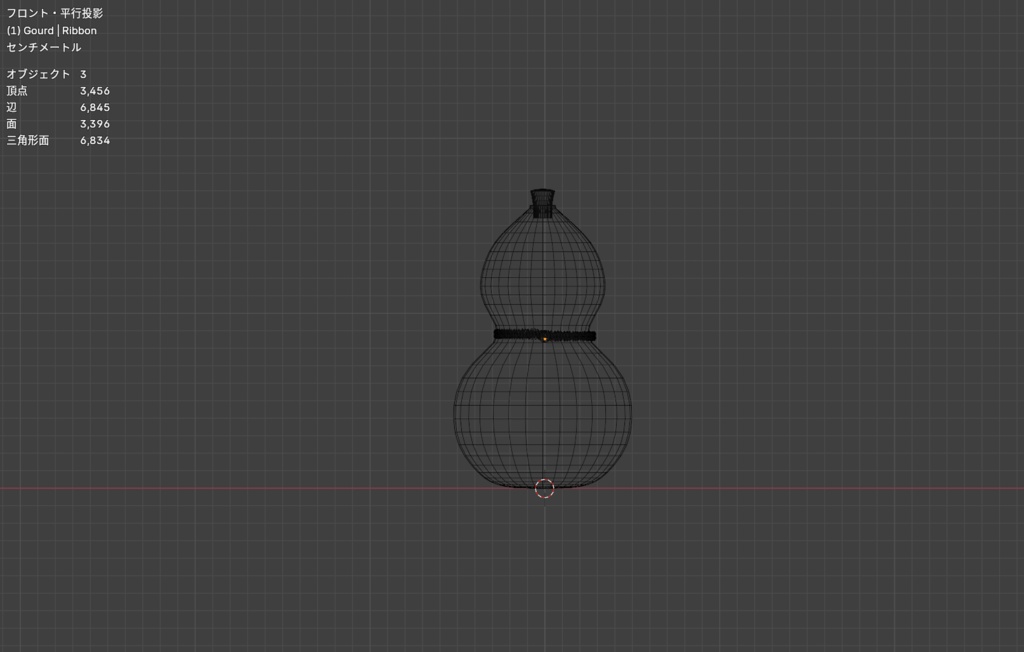Viewport: 1024px width, 652px height.
Task: Click the (1) Gourd | Ribbon object name text
Action: [52, 30]
